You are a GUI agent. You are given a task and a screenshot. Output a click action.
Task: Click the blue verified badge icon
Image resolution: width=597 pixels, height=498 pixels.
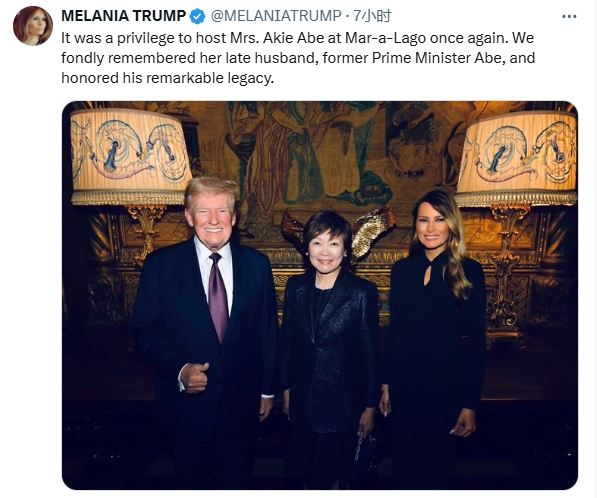197,16
